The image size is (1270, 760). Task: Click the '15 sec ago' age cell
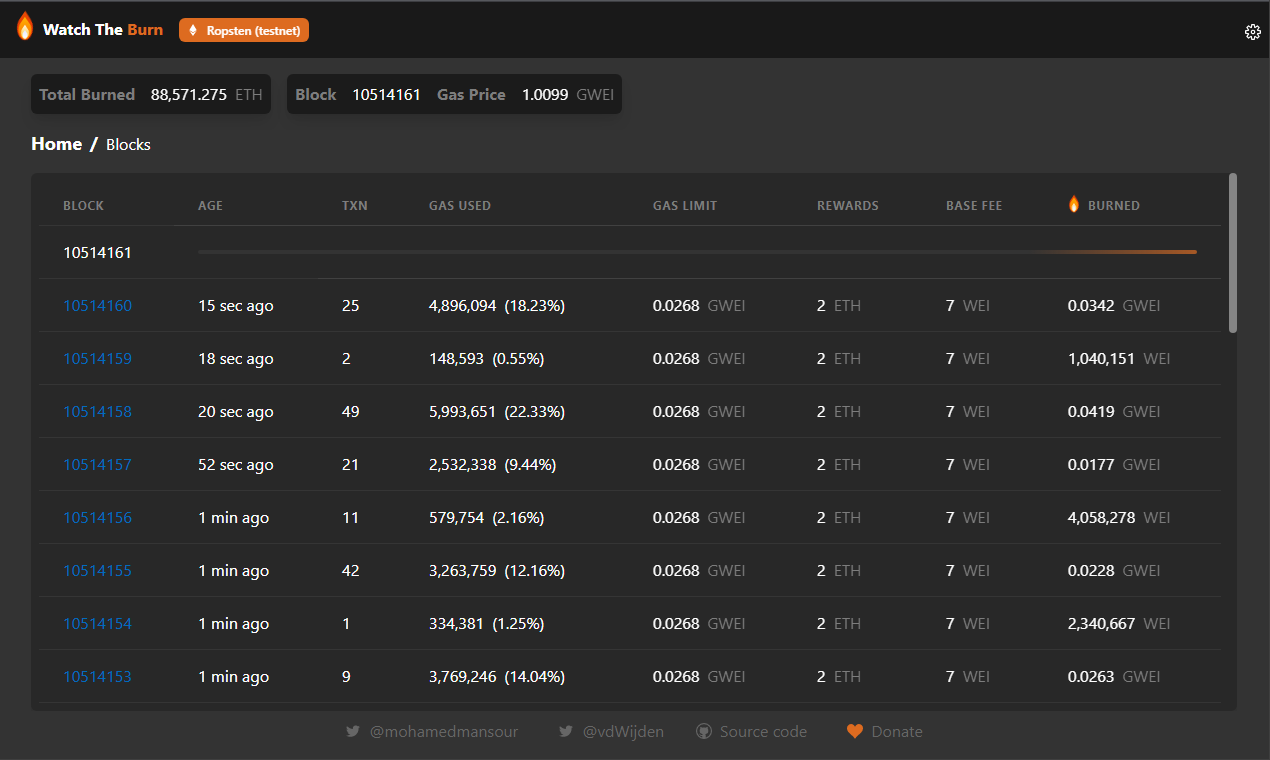(236, 306)
